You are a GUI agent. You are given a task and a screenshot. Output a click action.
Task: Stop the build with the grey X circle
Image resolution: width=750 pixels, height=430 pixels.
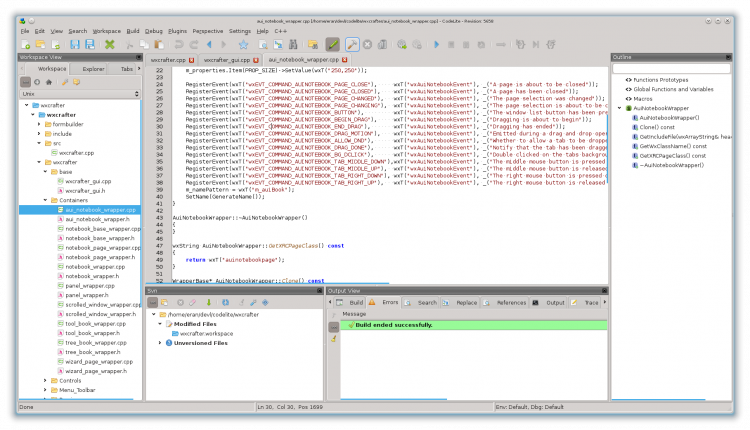(x=367, y=44)
